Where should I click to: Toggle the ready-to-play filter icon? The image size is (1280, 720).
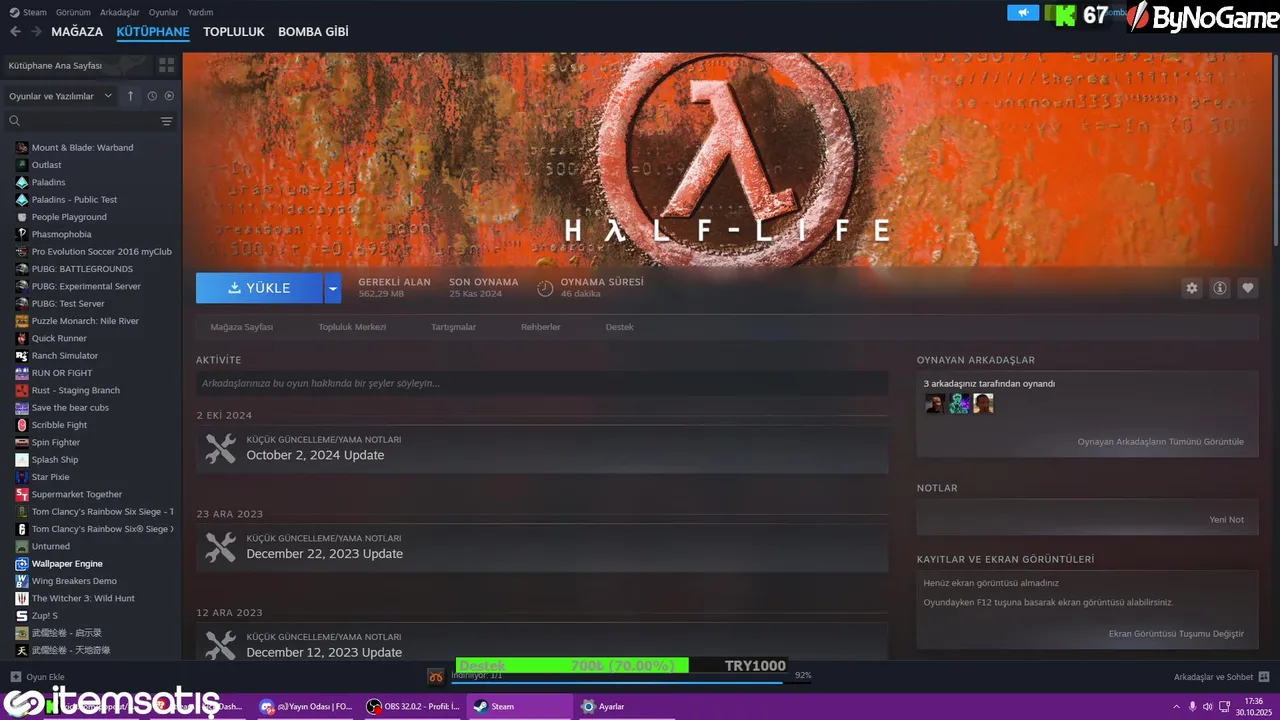pos(169,96)
